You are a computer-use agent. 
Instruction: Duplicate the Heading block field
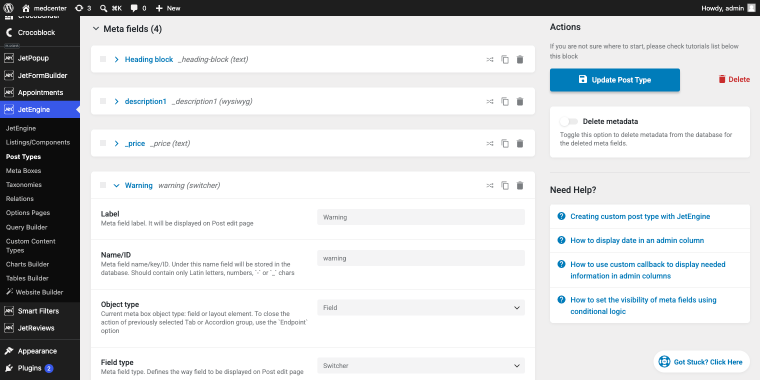click(x=505, y=60)
